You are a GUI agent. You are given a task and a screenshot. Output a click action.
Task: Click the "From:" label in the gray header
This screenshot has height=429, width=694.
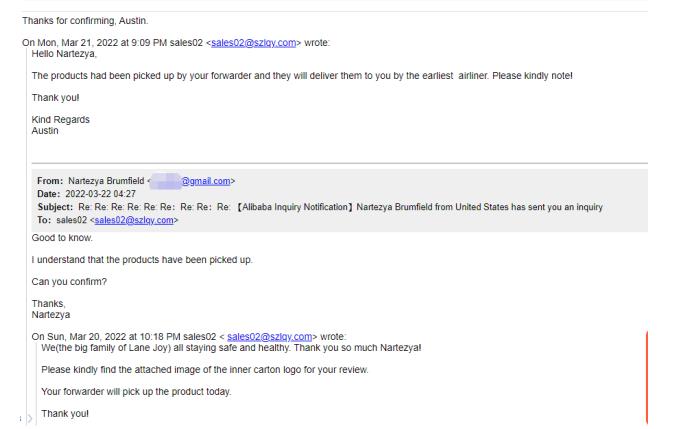pos(50,181)
